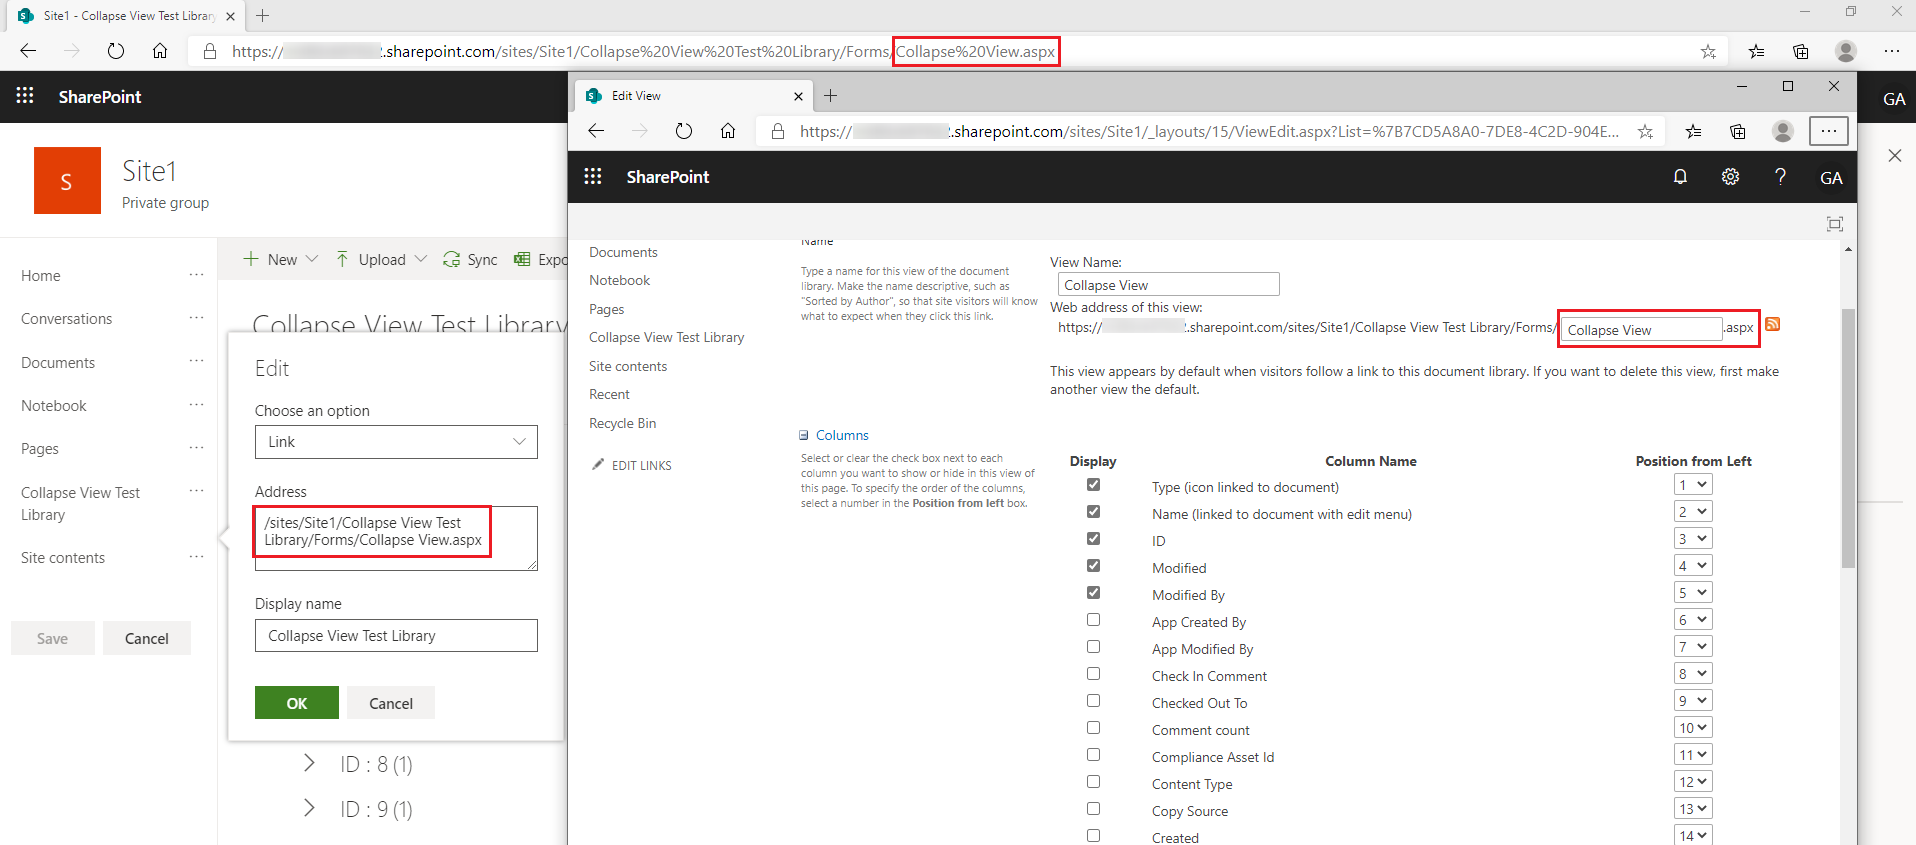Click Cancel next to the Save button
The image size is (1916, 845).
coord(147,639)
